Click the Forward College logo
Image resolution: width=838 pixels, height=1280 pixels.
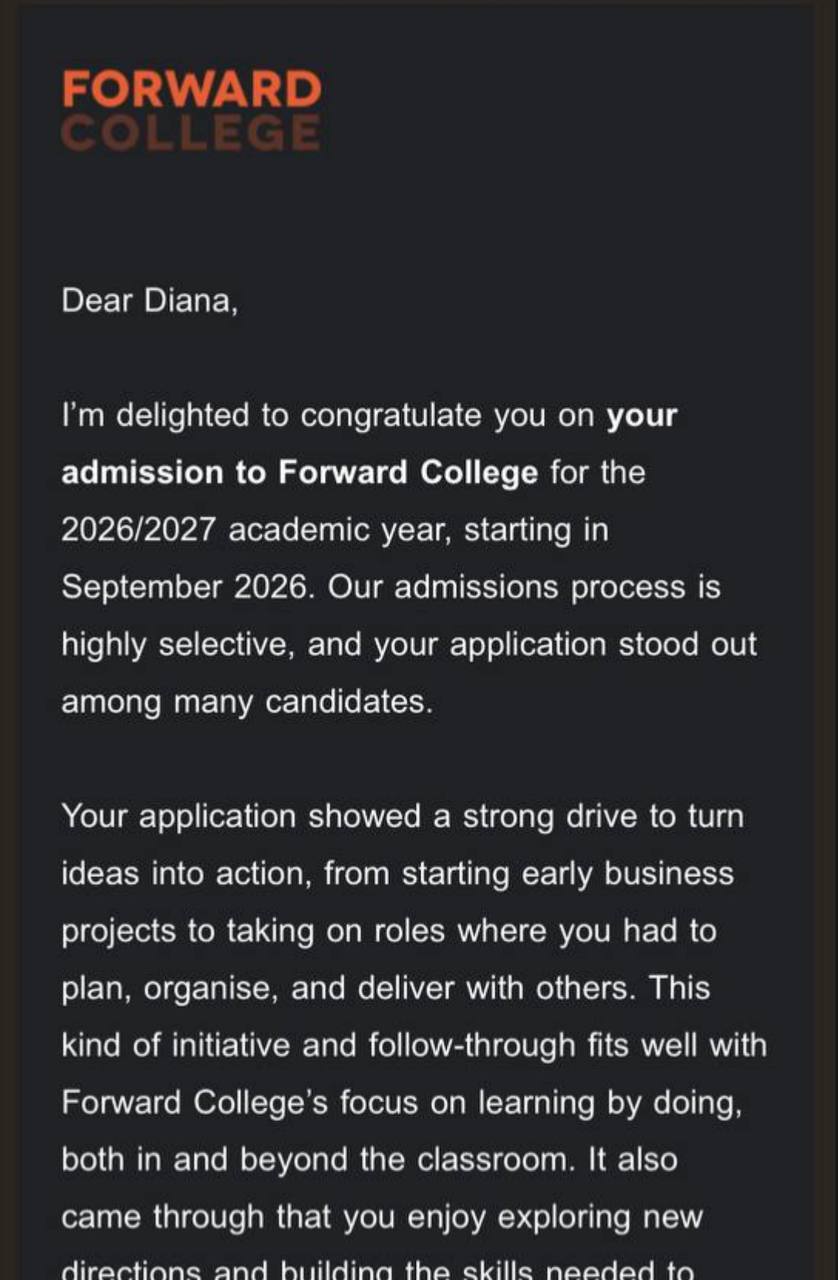coord(191,110)
